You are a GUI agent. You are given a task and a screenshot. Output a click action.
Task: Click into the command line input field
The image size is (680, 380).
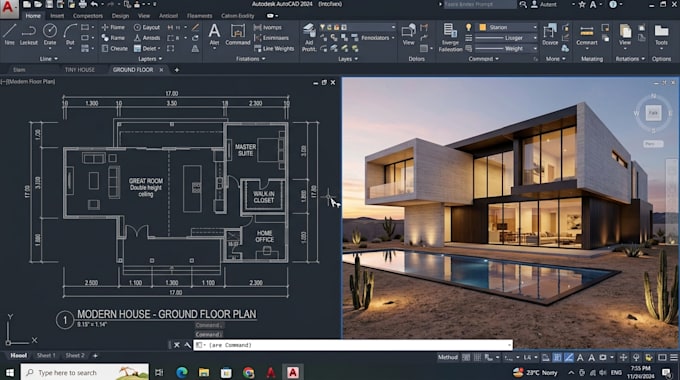(x=353, y=345)
